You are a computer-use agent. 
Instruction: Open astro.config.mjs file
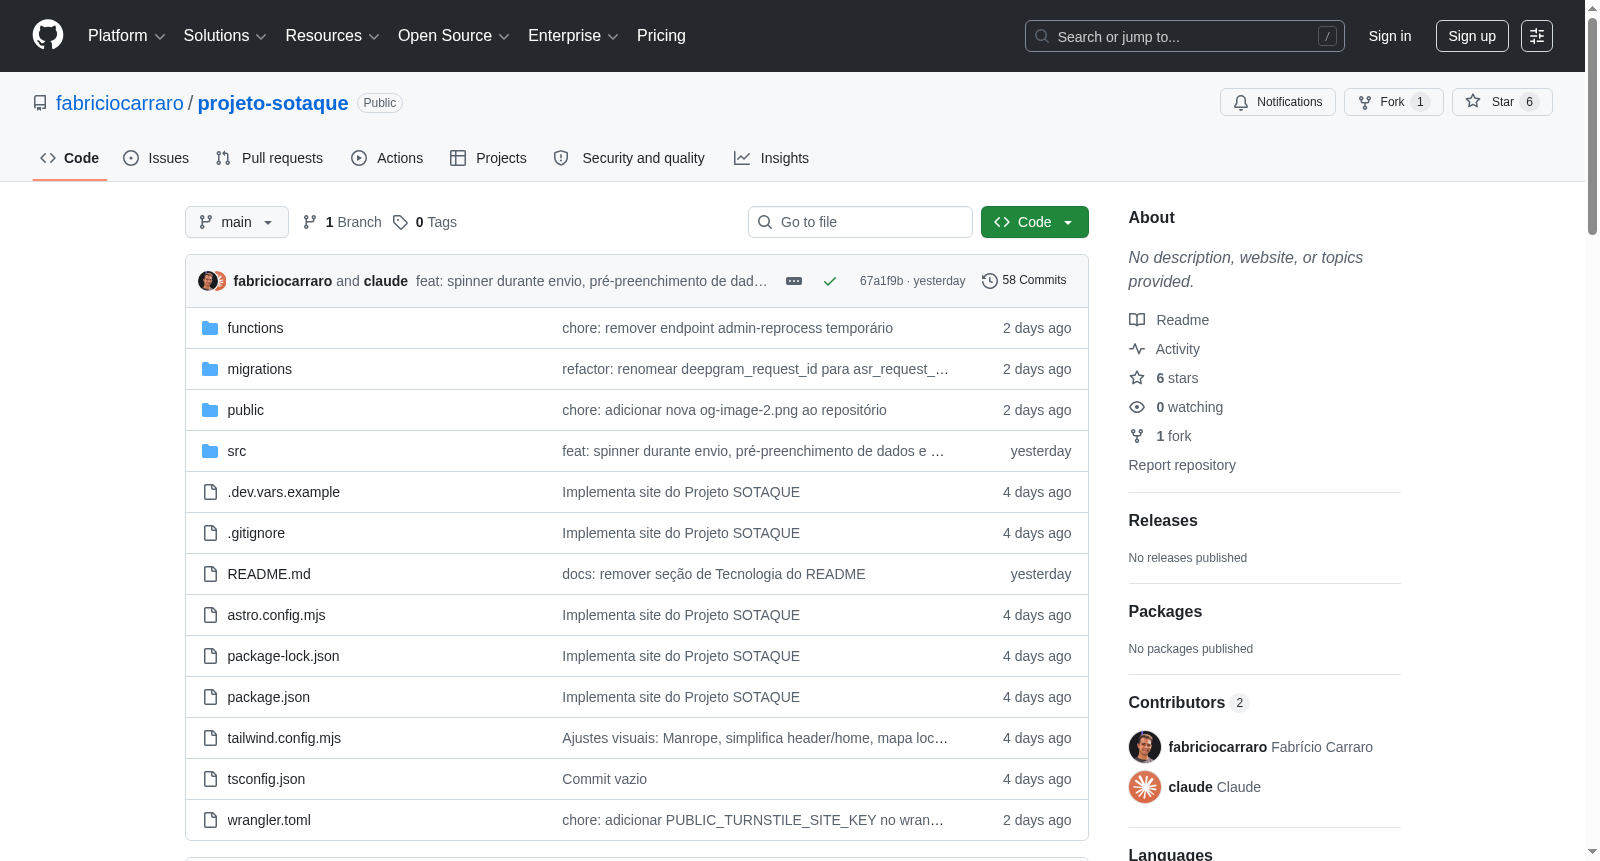pyautogui.click(x=276, y=615)
